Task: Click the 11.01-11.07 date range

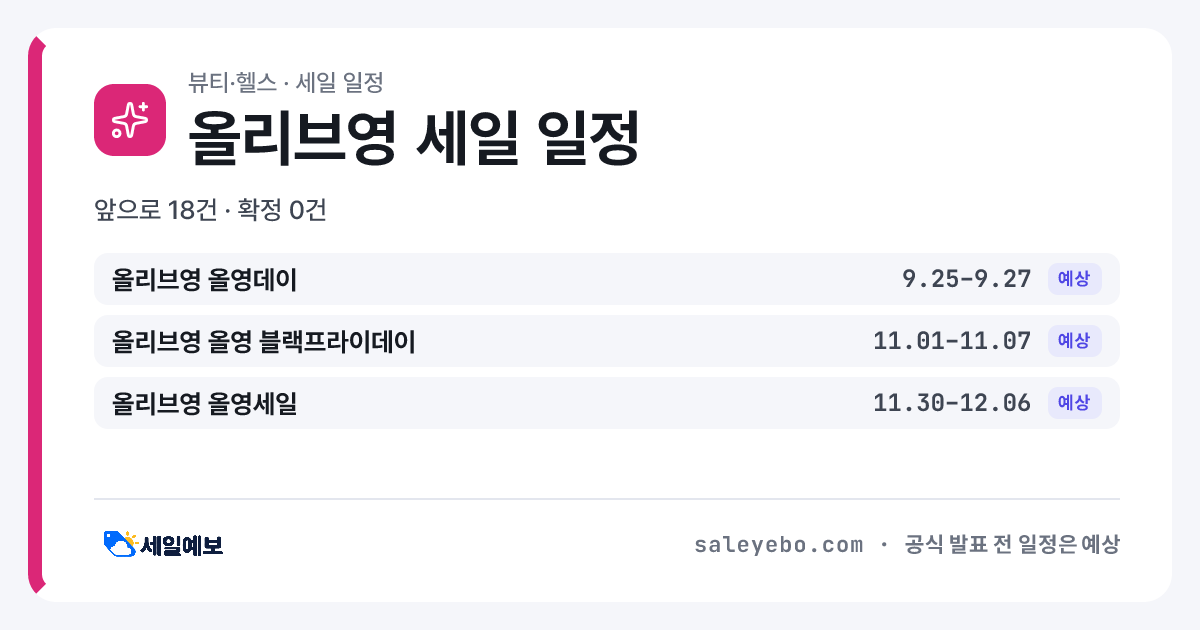Action: point(952,341)
